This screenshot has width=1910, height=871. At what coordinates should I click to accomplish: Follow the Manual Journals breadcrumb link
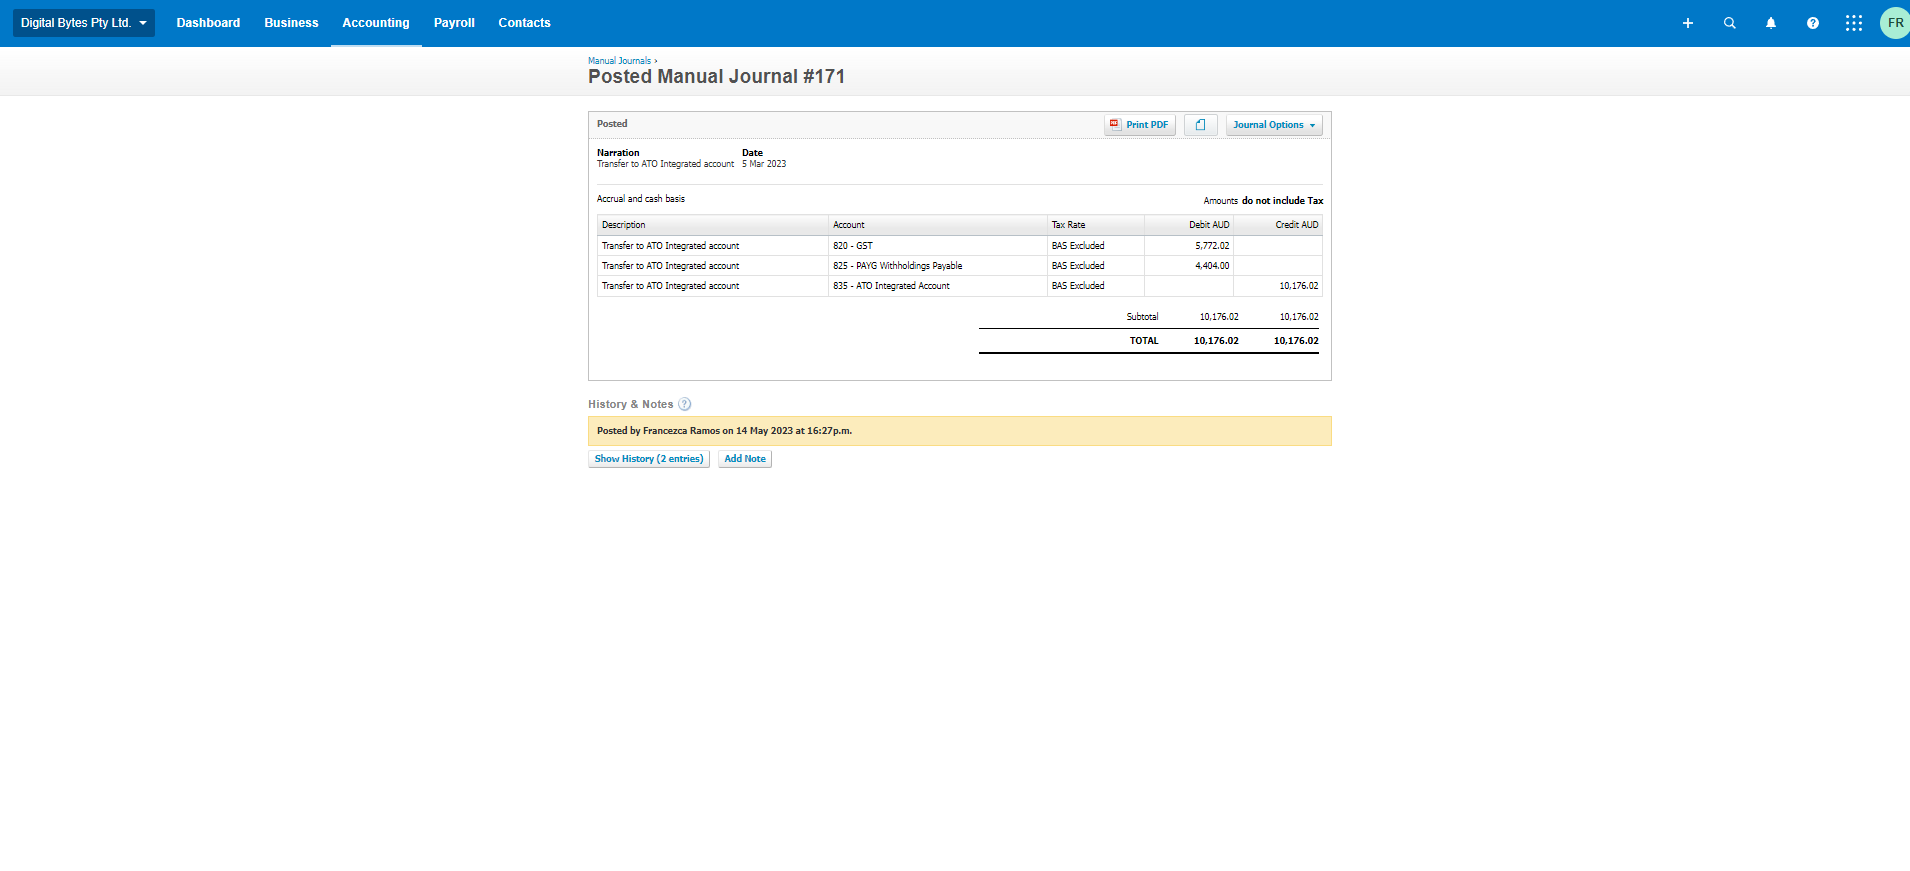619,61
